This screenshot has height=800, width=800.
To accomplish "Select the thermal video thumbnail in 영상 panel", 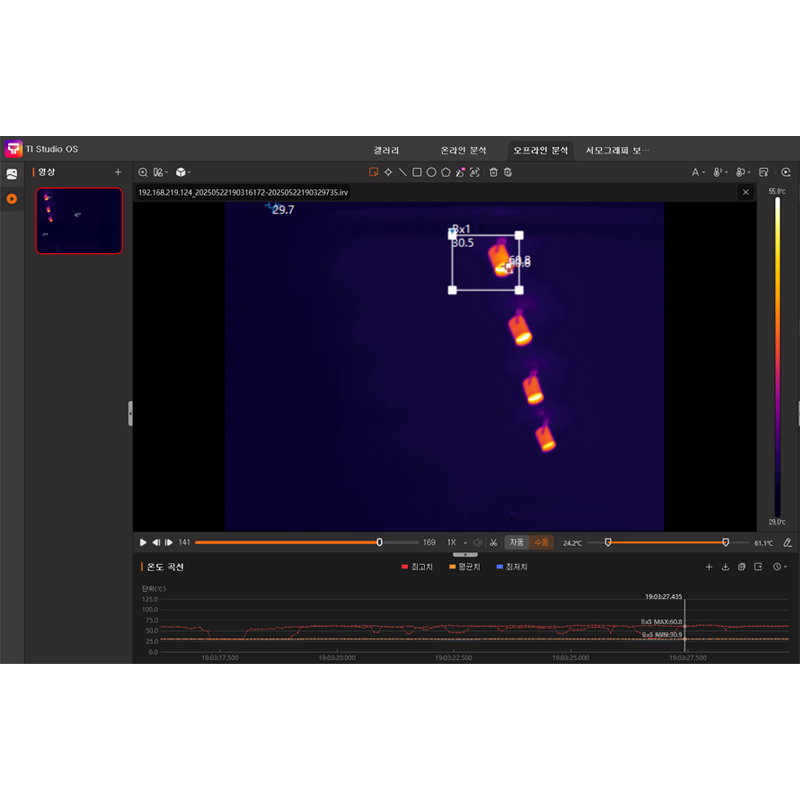I will (79, 220).
